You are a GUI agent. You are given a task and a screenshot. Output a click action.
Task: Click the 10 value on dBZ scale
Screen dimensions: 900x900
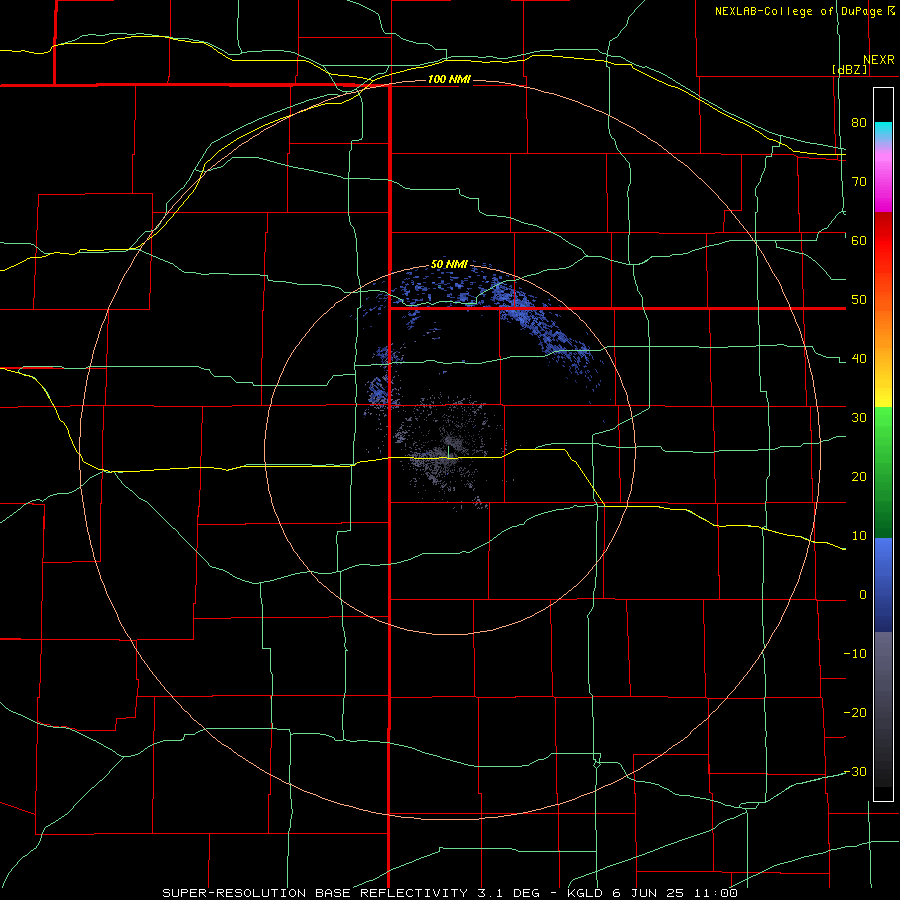859,536
